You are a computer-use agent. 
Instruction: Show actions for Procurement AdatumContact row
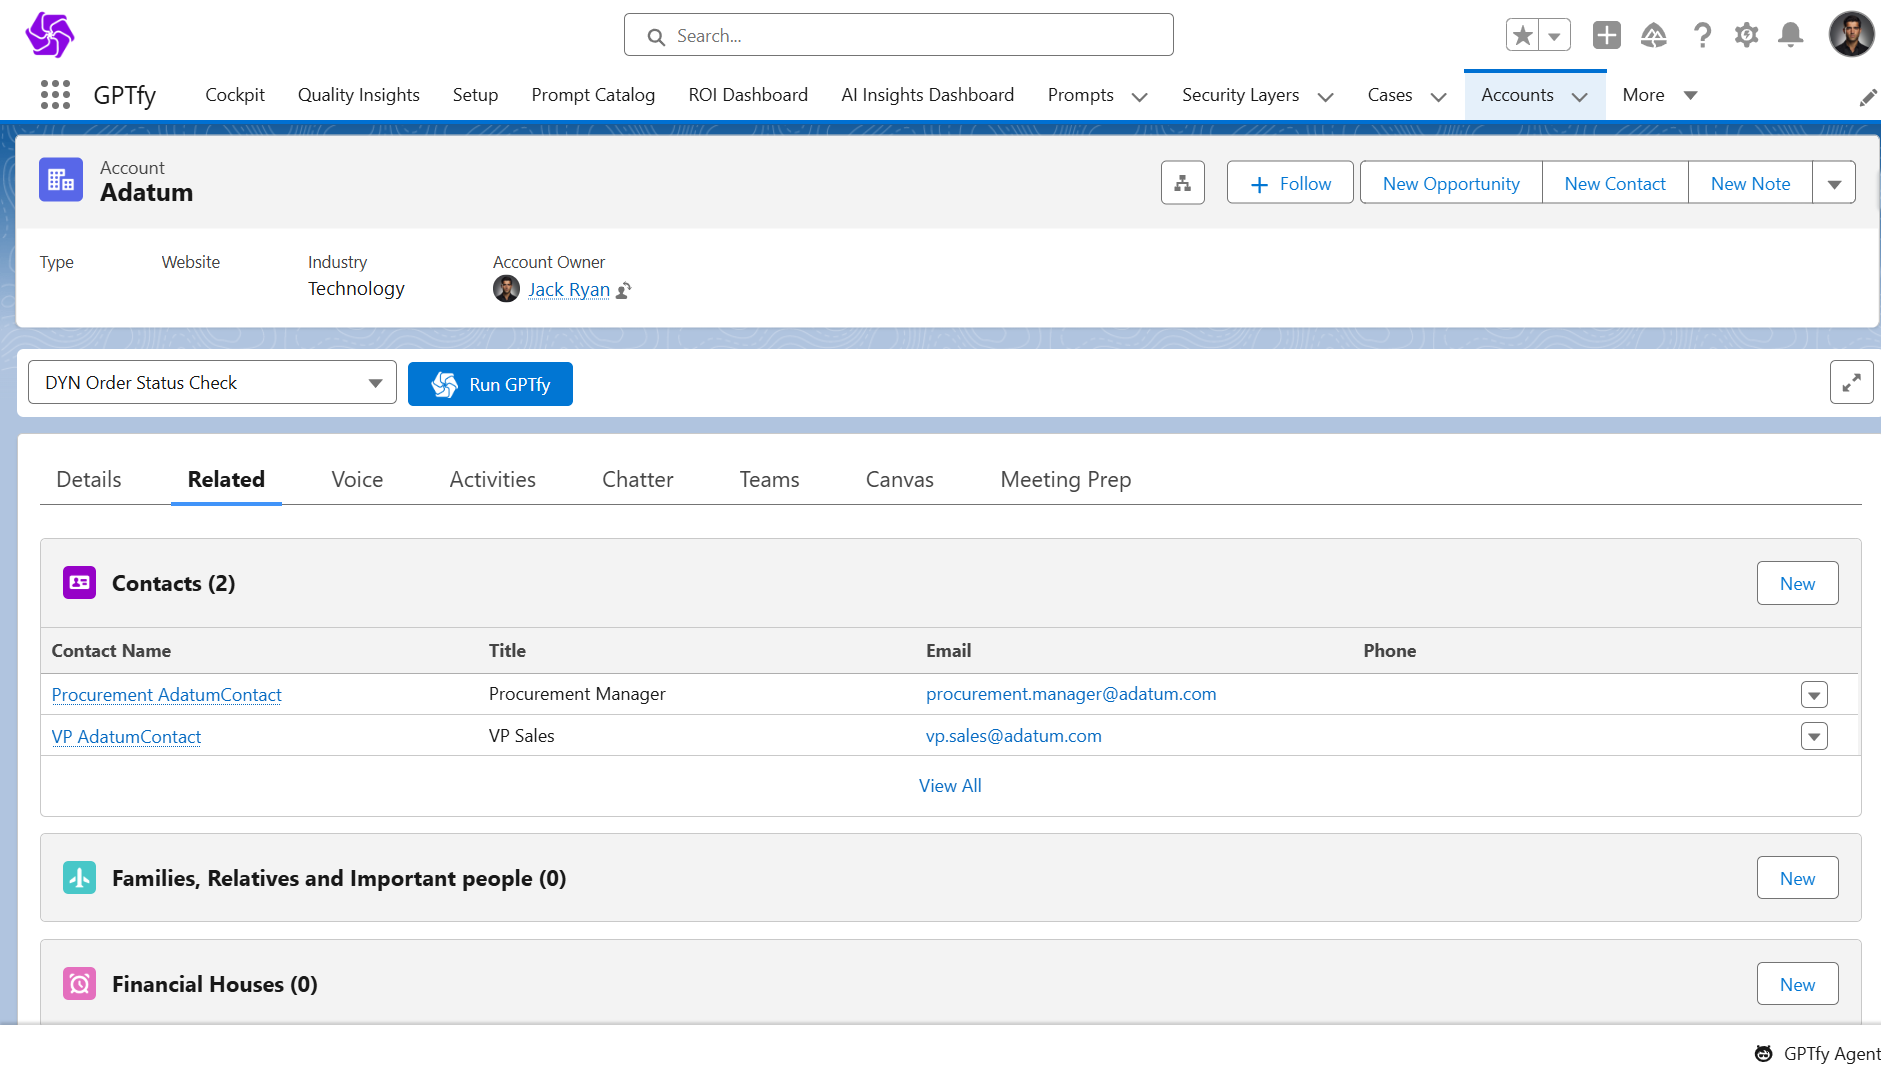pyautogui.click(x=1814, y=694)
